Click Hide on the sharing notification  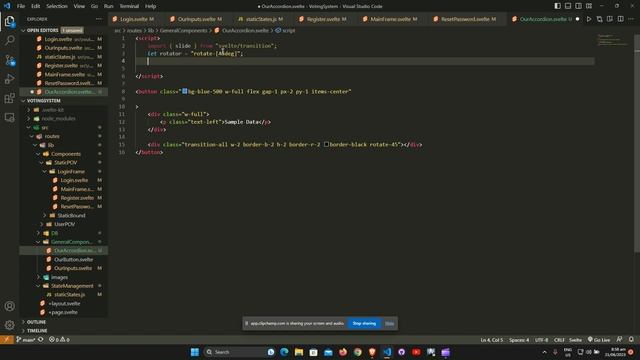click(389, 323)
